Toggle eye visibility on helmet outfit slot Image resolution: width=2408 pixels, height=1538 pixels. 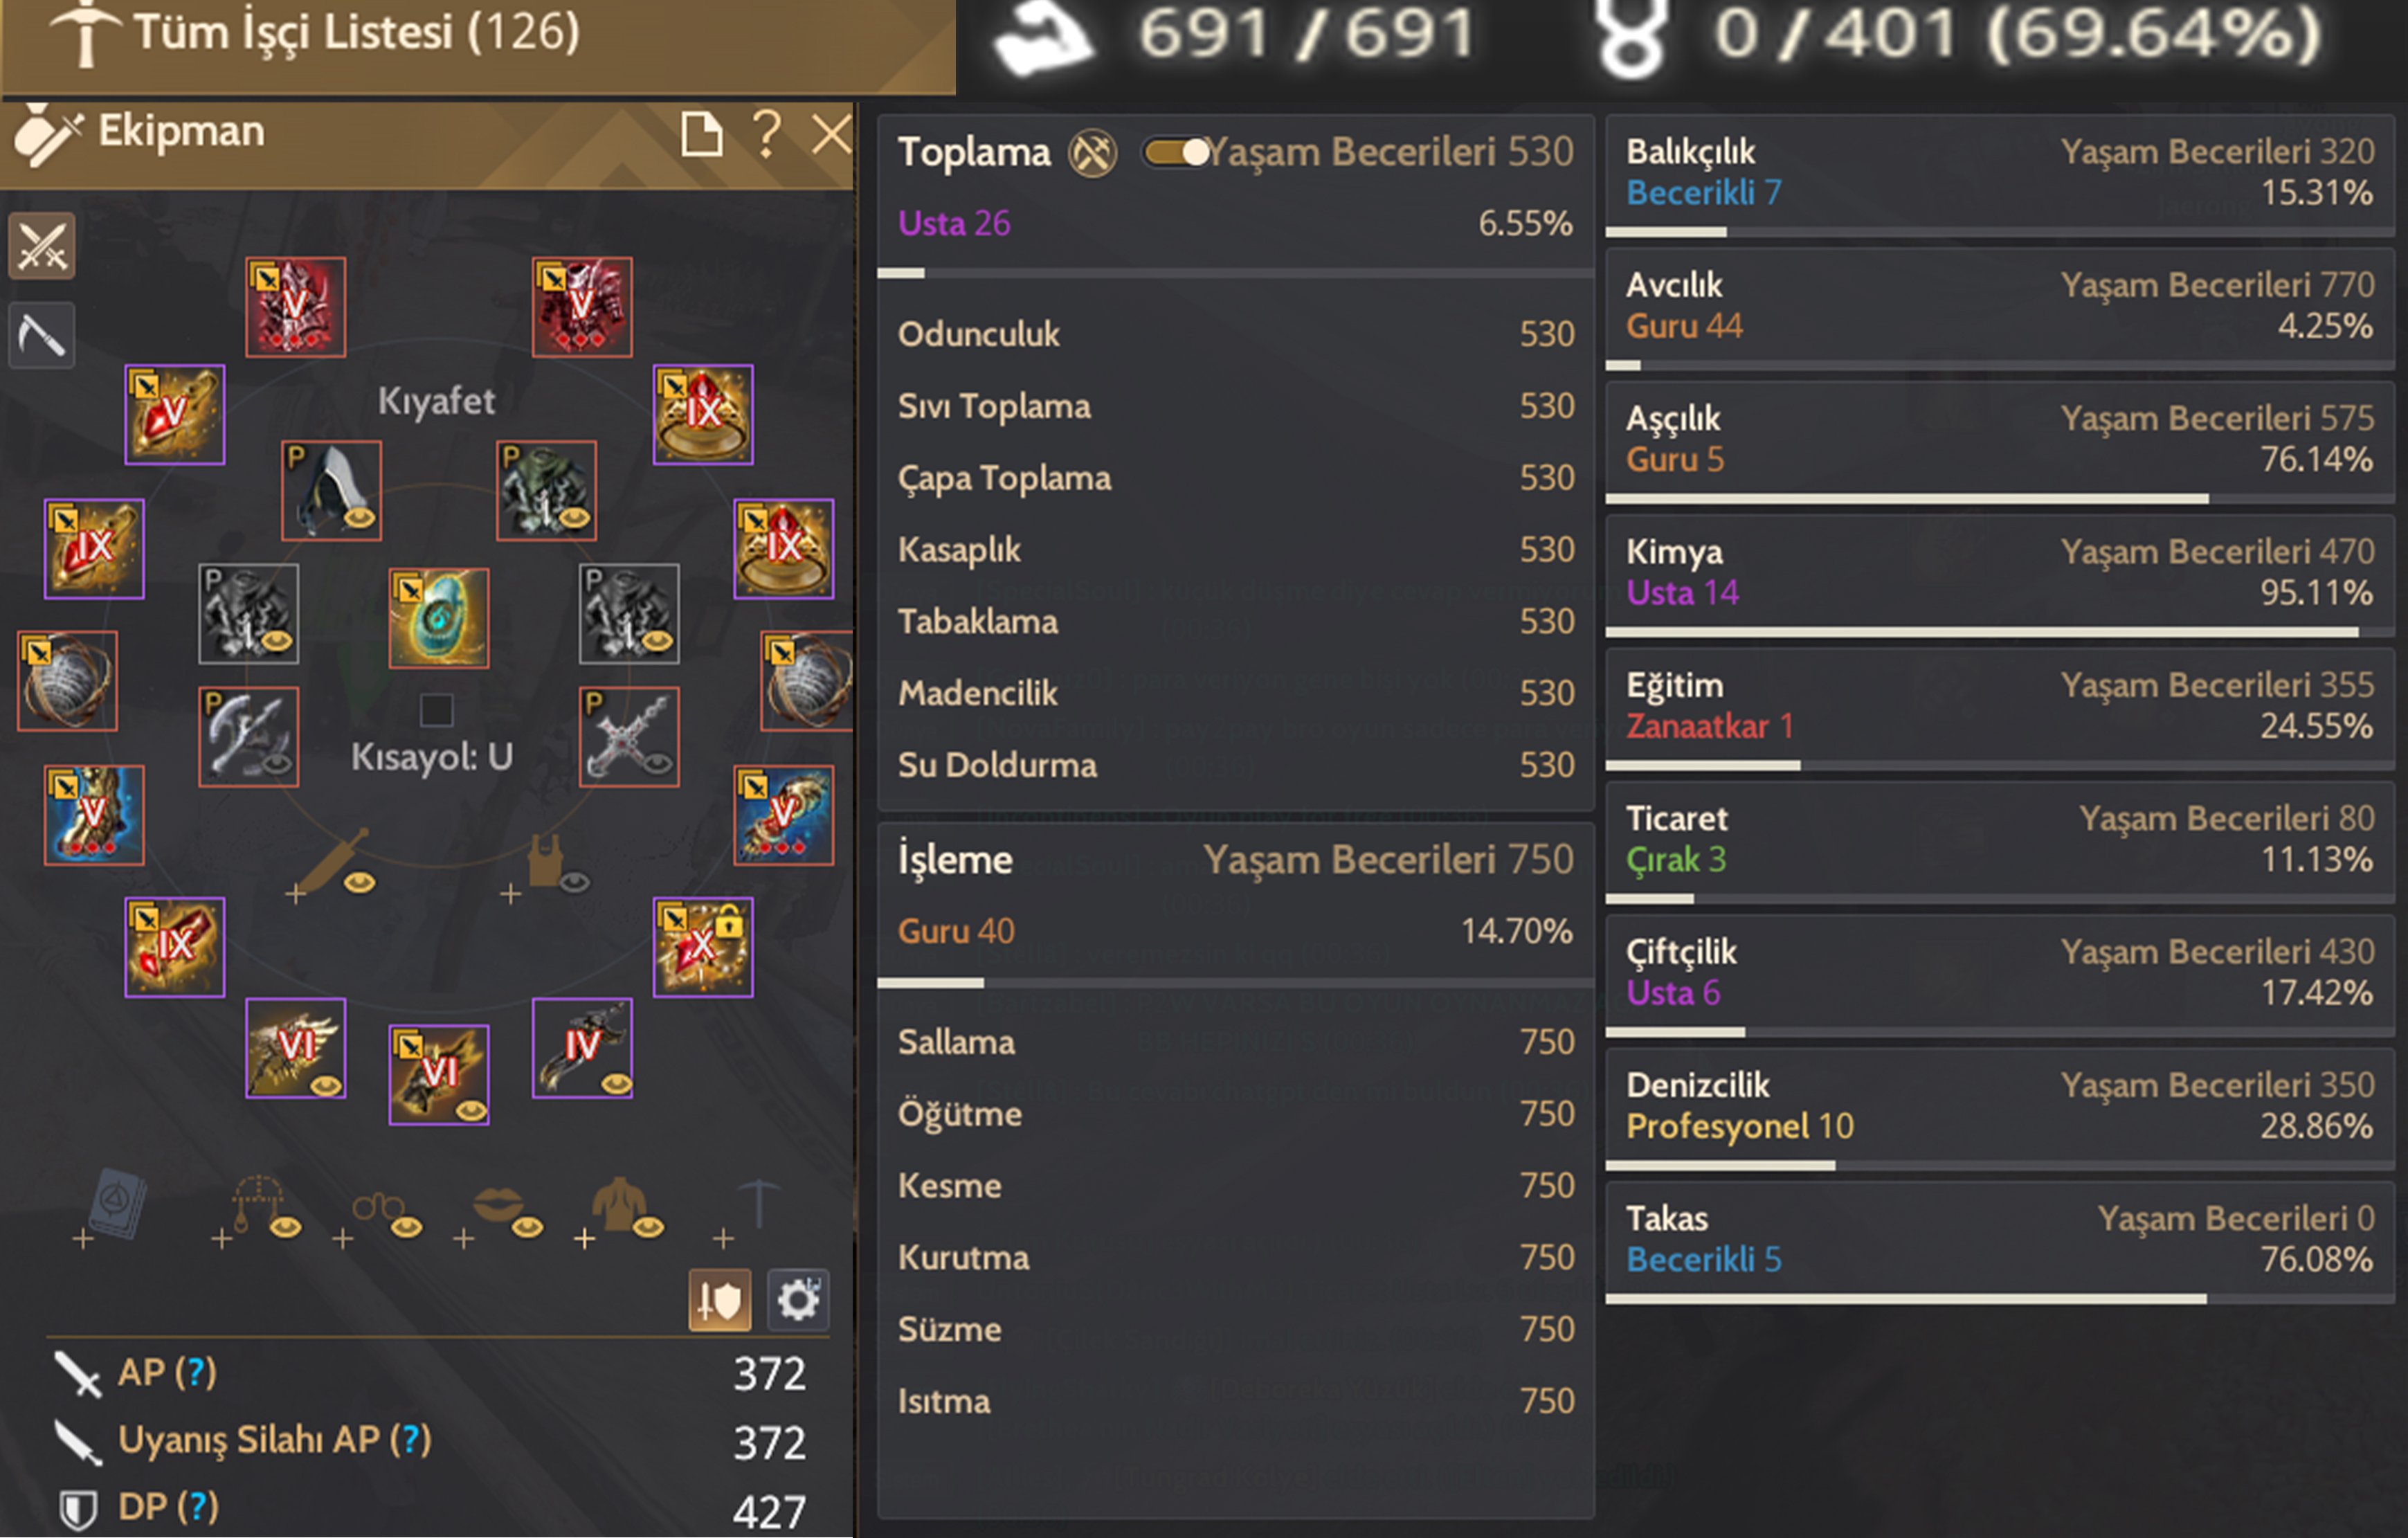pos(359,517)
